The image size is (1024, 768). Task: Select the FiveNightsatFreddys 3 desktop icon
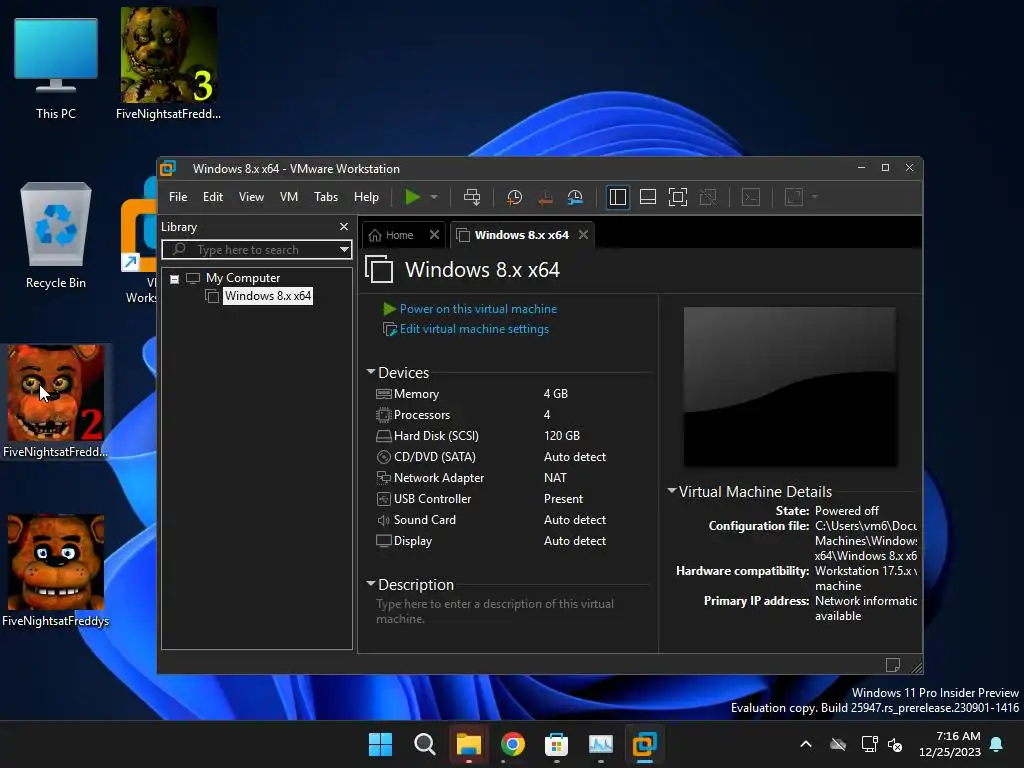coord(168,64)
